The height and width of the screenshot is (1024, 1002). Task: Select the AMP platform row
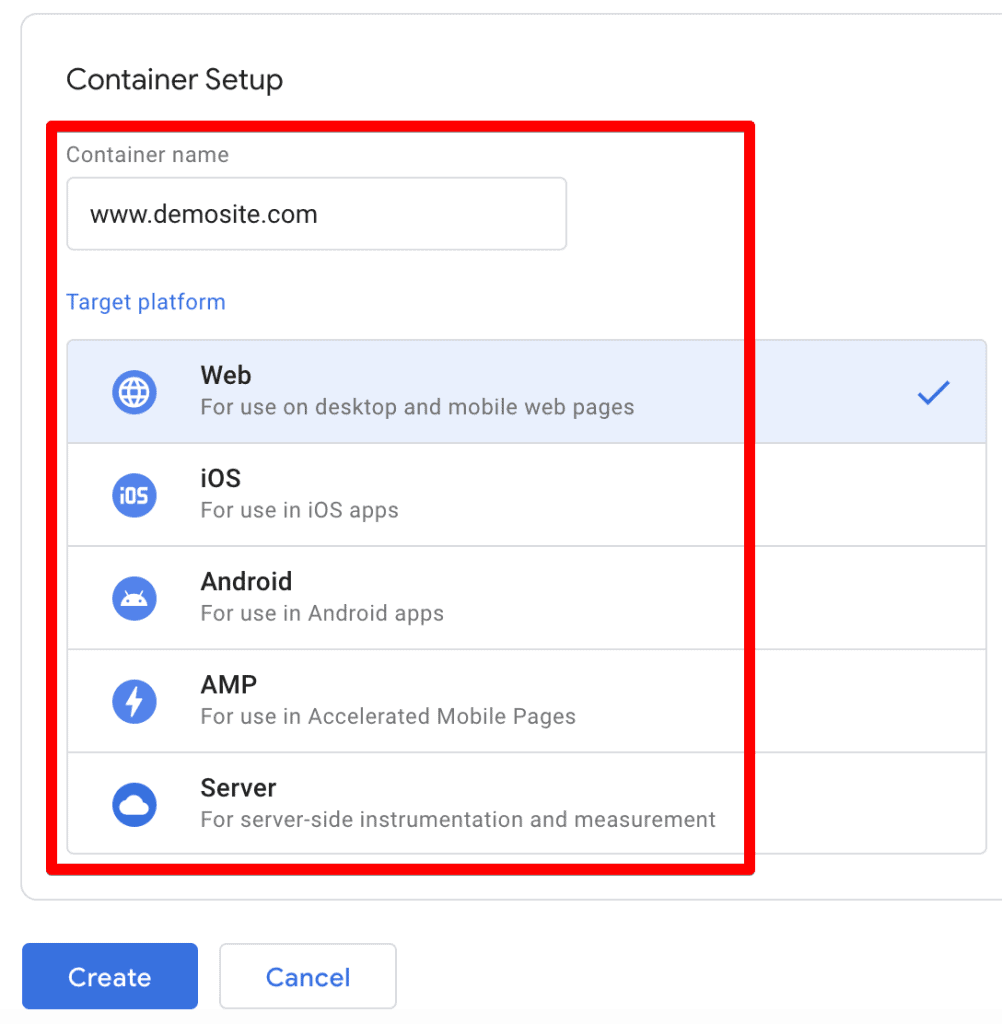point(400,701)
